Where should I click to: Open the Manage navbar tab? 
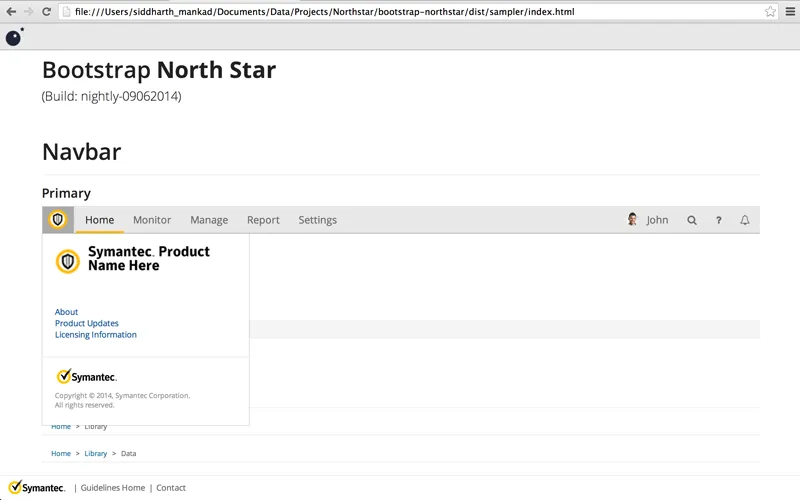[209, 220]
